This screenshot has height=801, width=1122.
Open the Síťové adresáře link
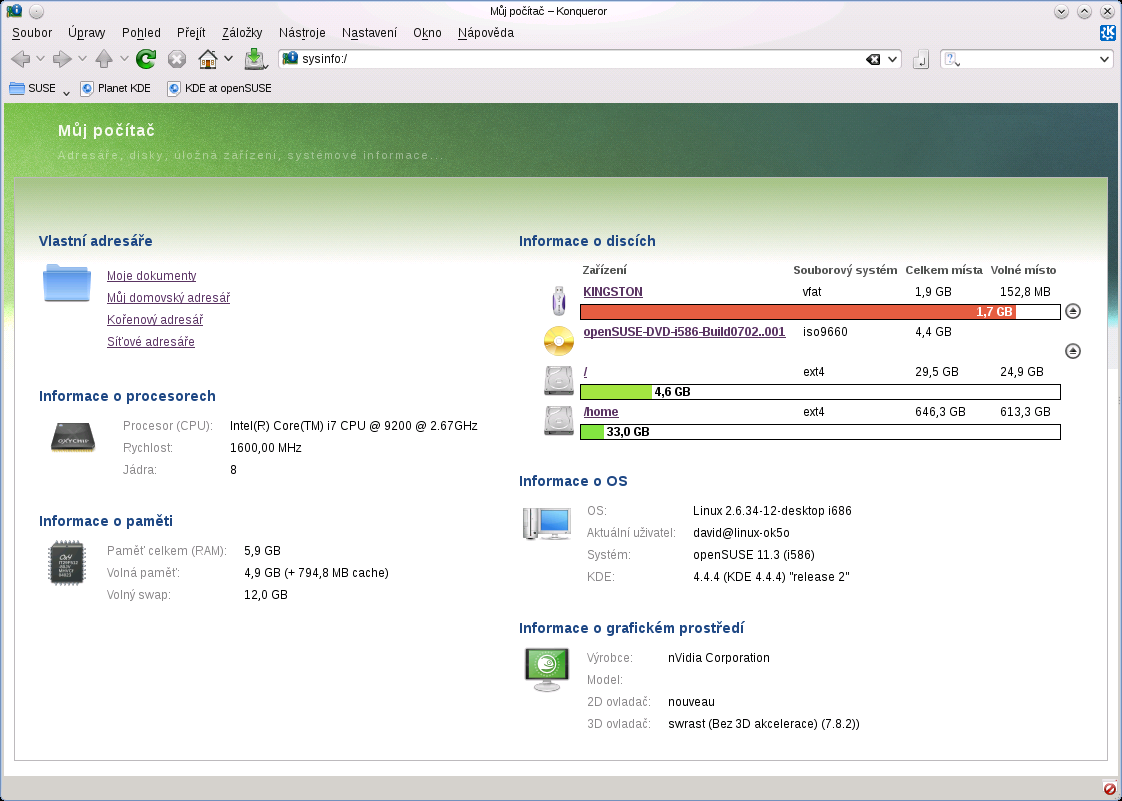[x=151, y=342]
